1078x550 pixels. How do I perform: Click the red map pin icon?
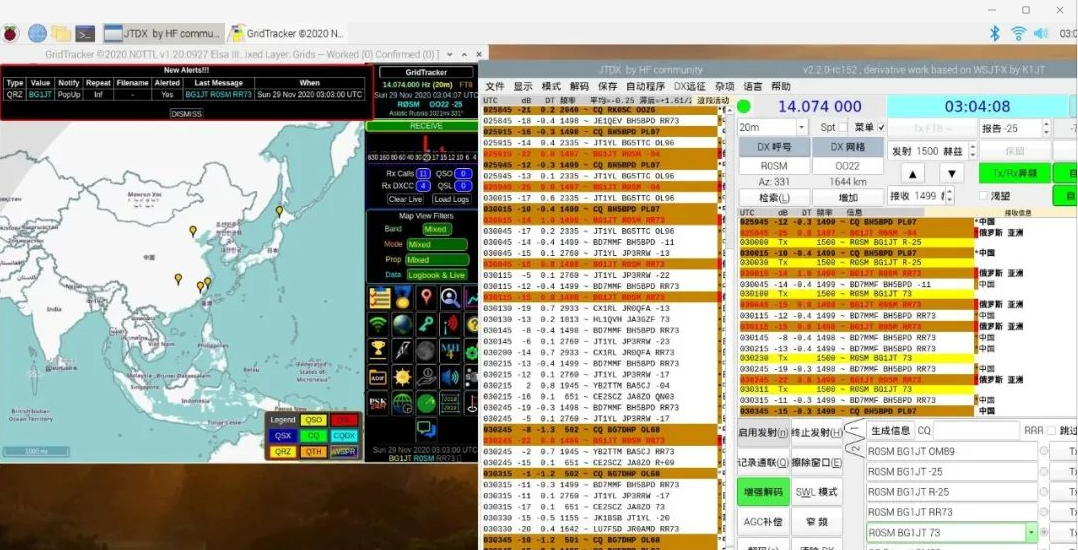pyautogui.click(x=426, y=298)
